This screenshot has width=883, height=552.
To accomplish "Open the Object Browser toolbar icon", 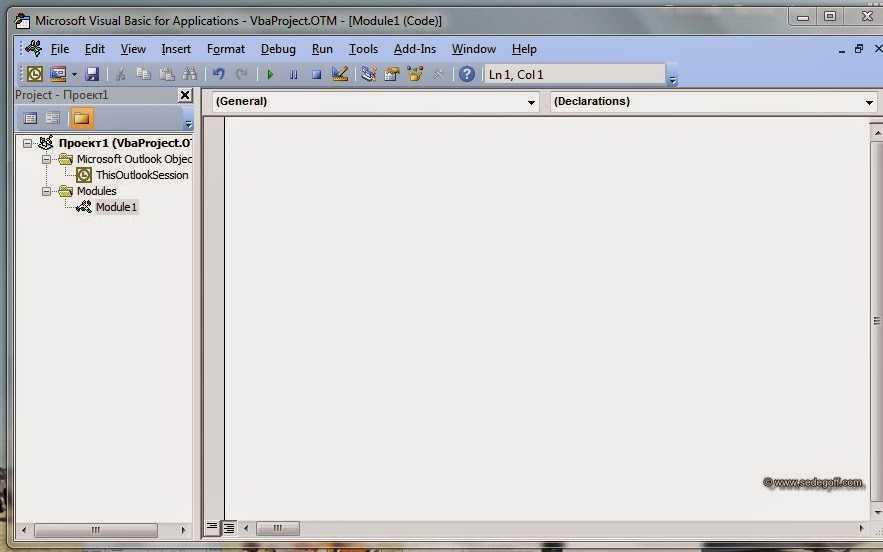I will pyautogui.click(x=416, y=74).
